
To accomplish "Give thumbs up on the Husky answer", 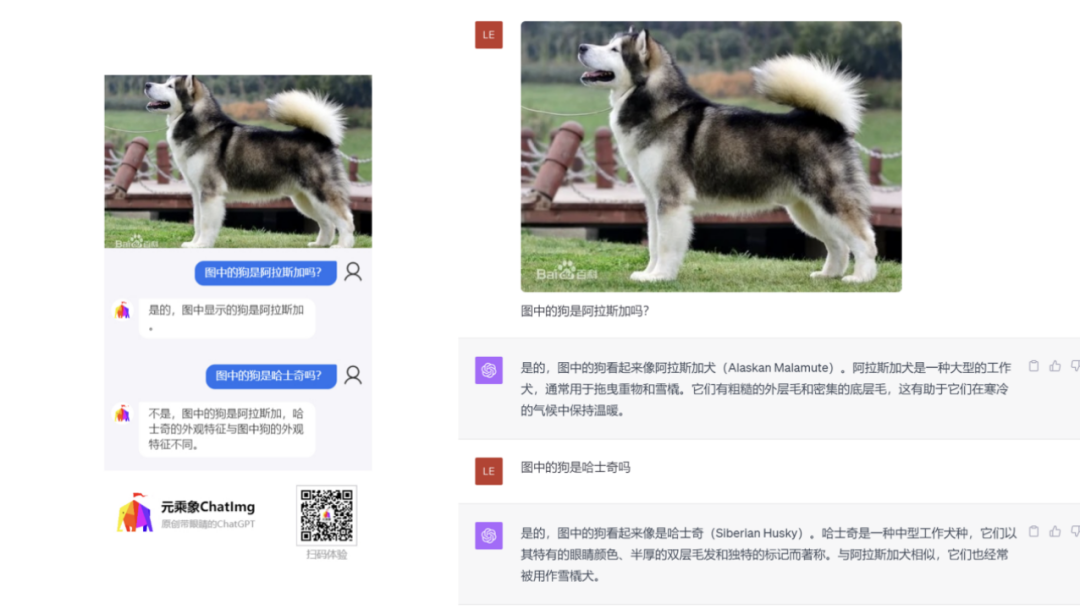I will [x=1054, y=533].
